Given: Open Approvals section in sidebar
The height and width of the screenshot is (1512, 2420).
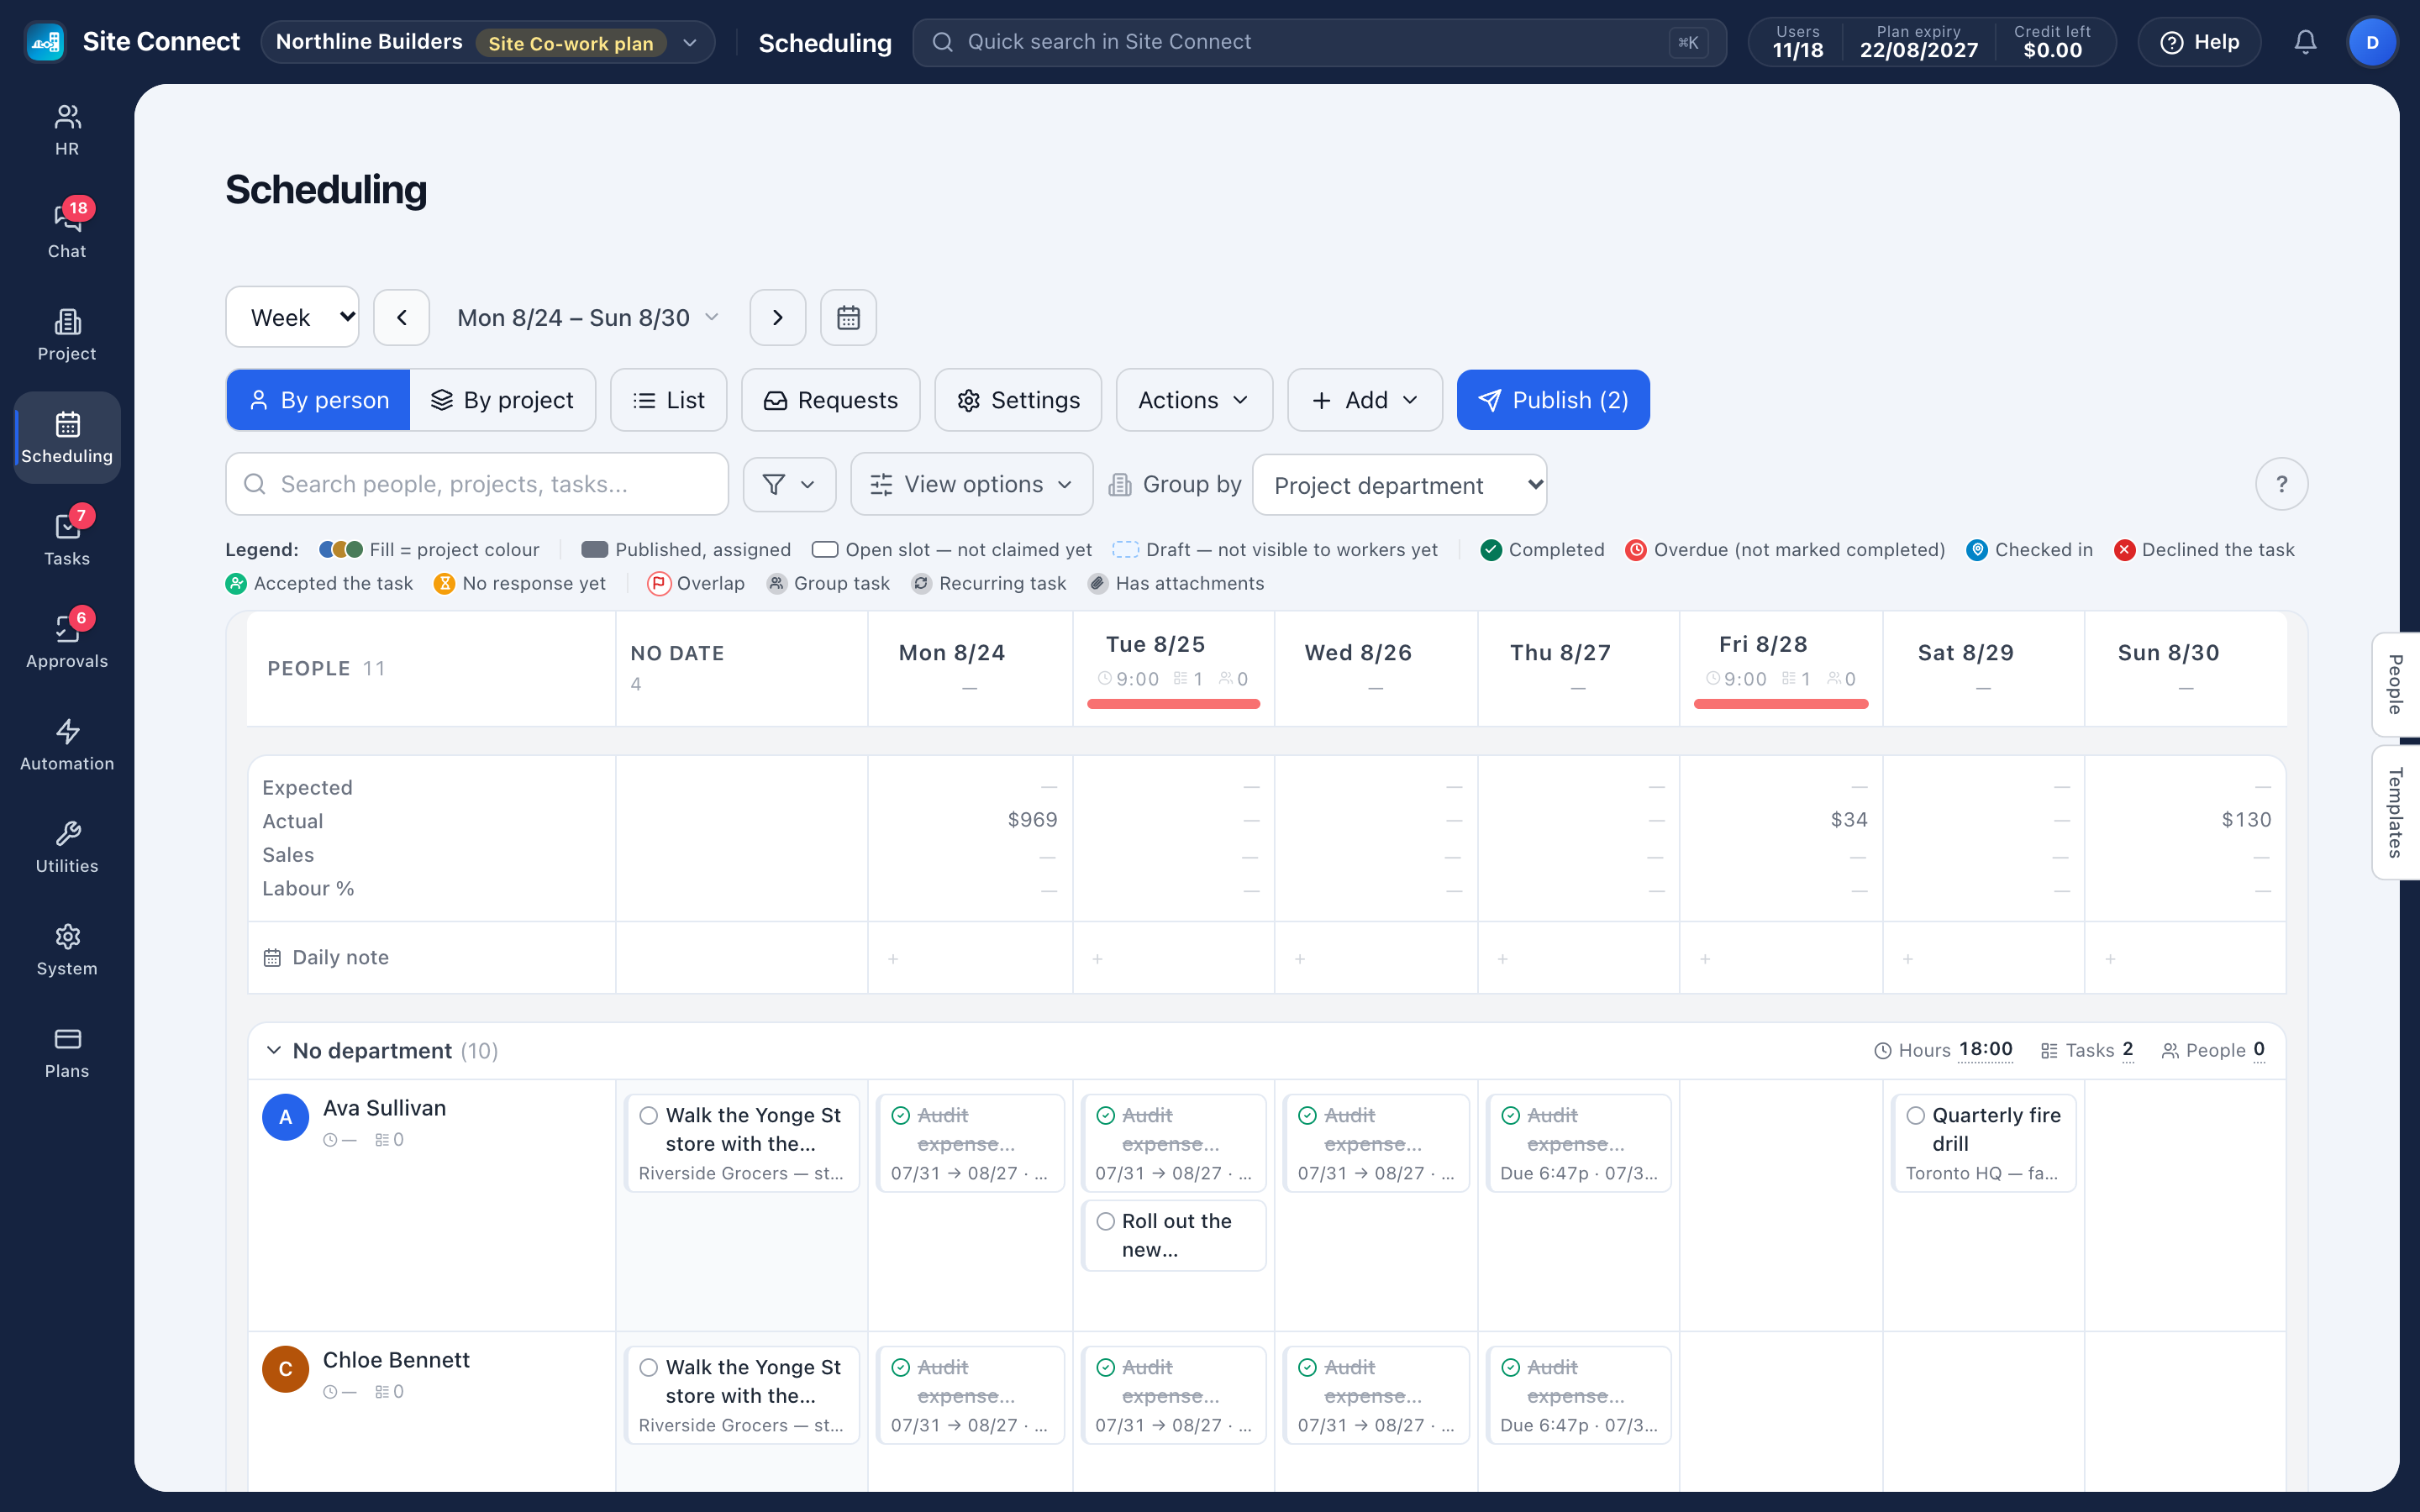Looking at the screenshot, I should [x=67, y=641].
